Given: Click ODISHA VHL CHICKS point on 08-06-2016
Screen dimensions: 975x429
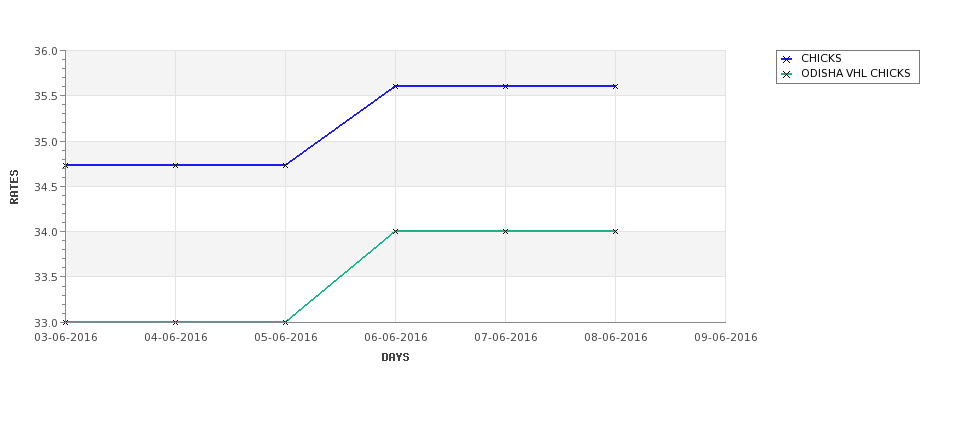Looking at the screenshot, I should click(x=616, y=231).
